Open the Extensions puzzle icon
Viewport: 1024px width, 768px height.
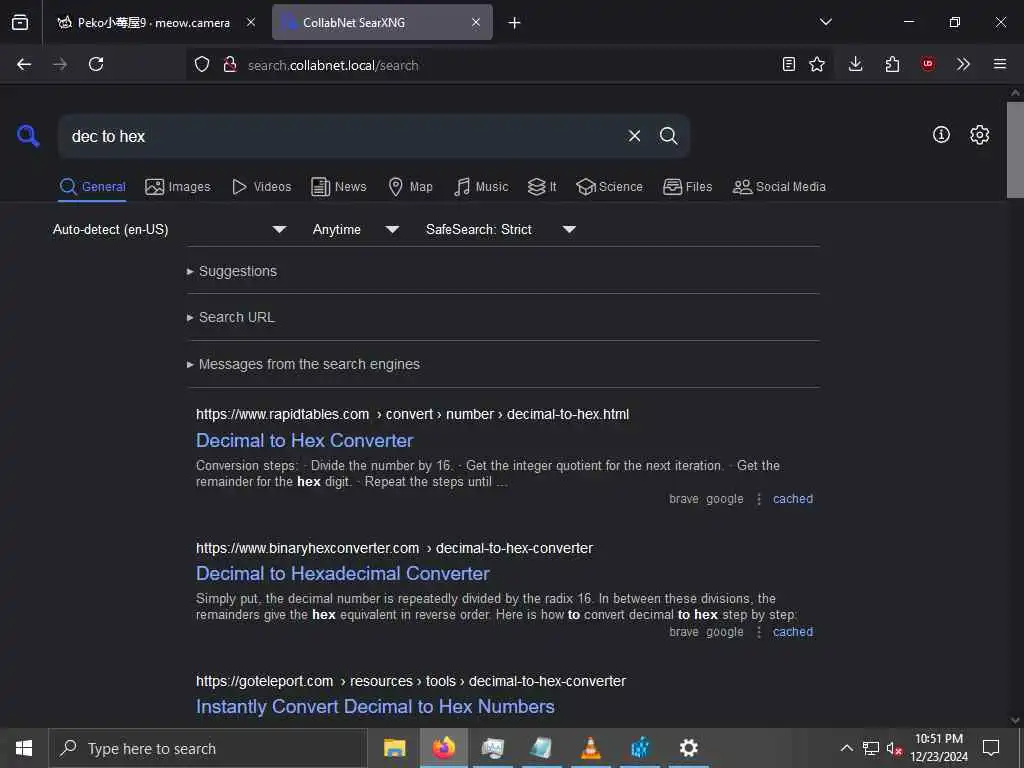pos(892,64)
